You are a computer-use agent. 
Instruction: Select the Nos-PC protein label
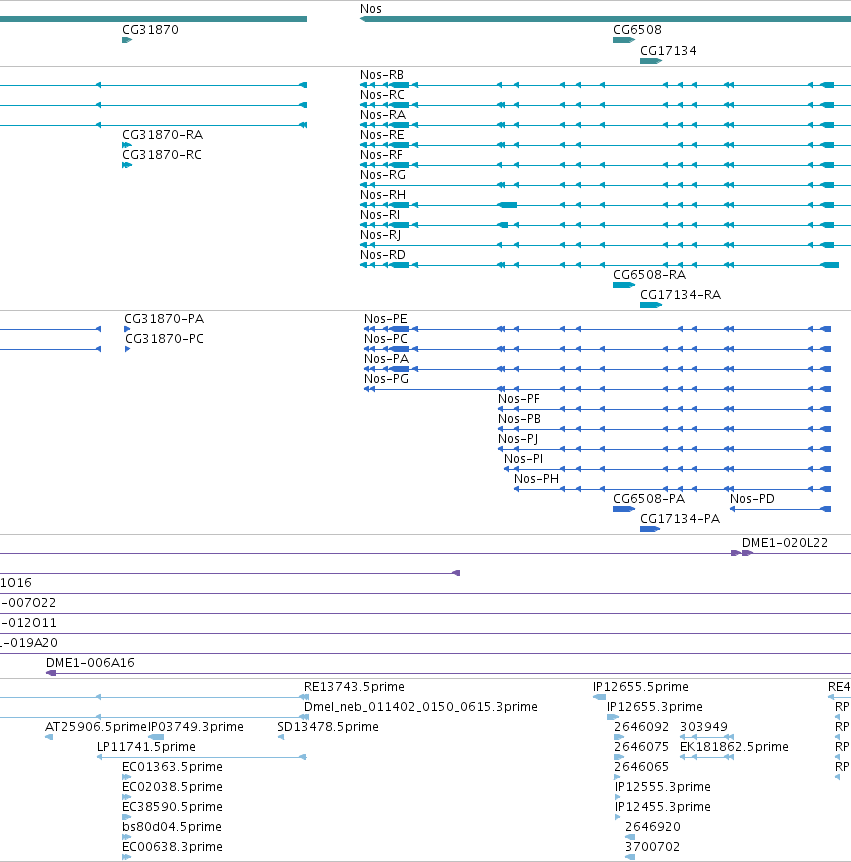point(386,339)
